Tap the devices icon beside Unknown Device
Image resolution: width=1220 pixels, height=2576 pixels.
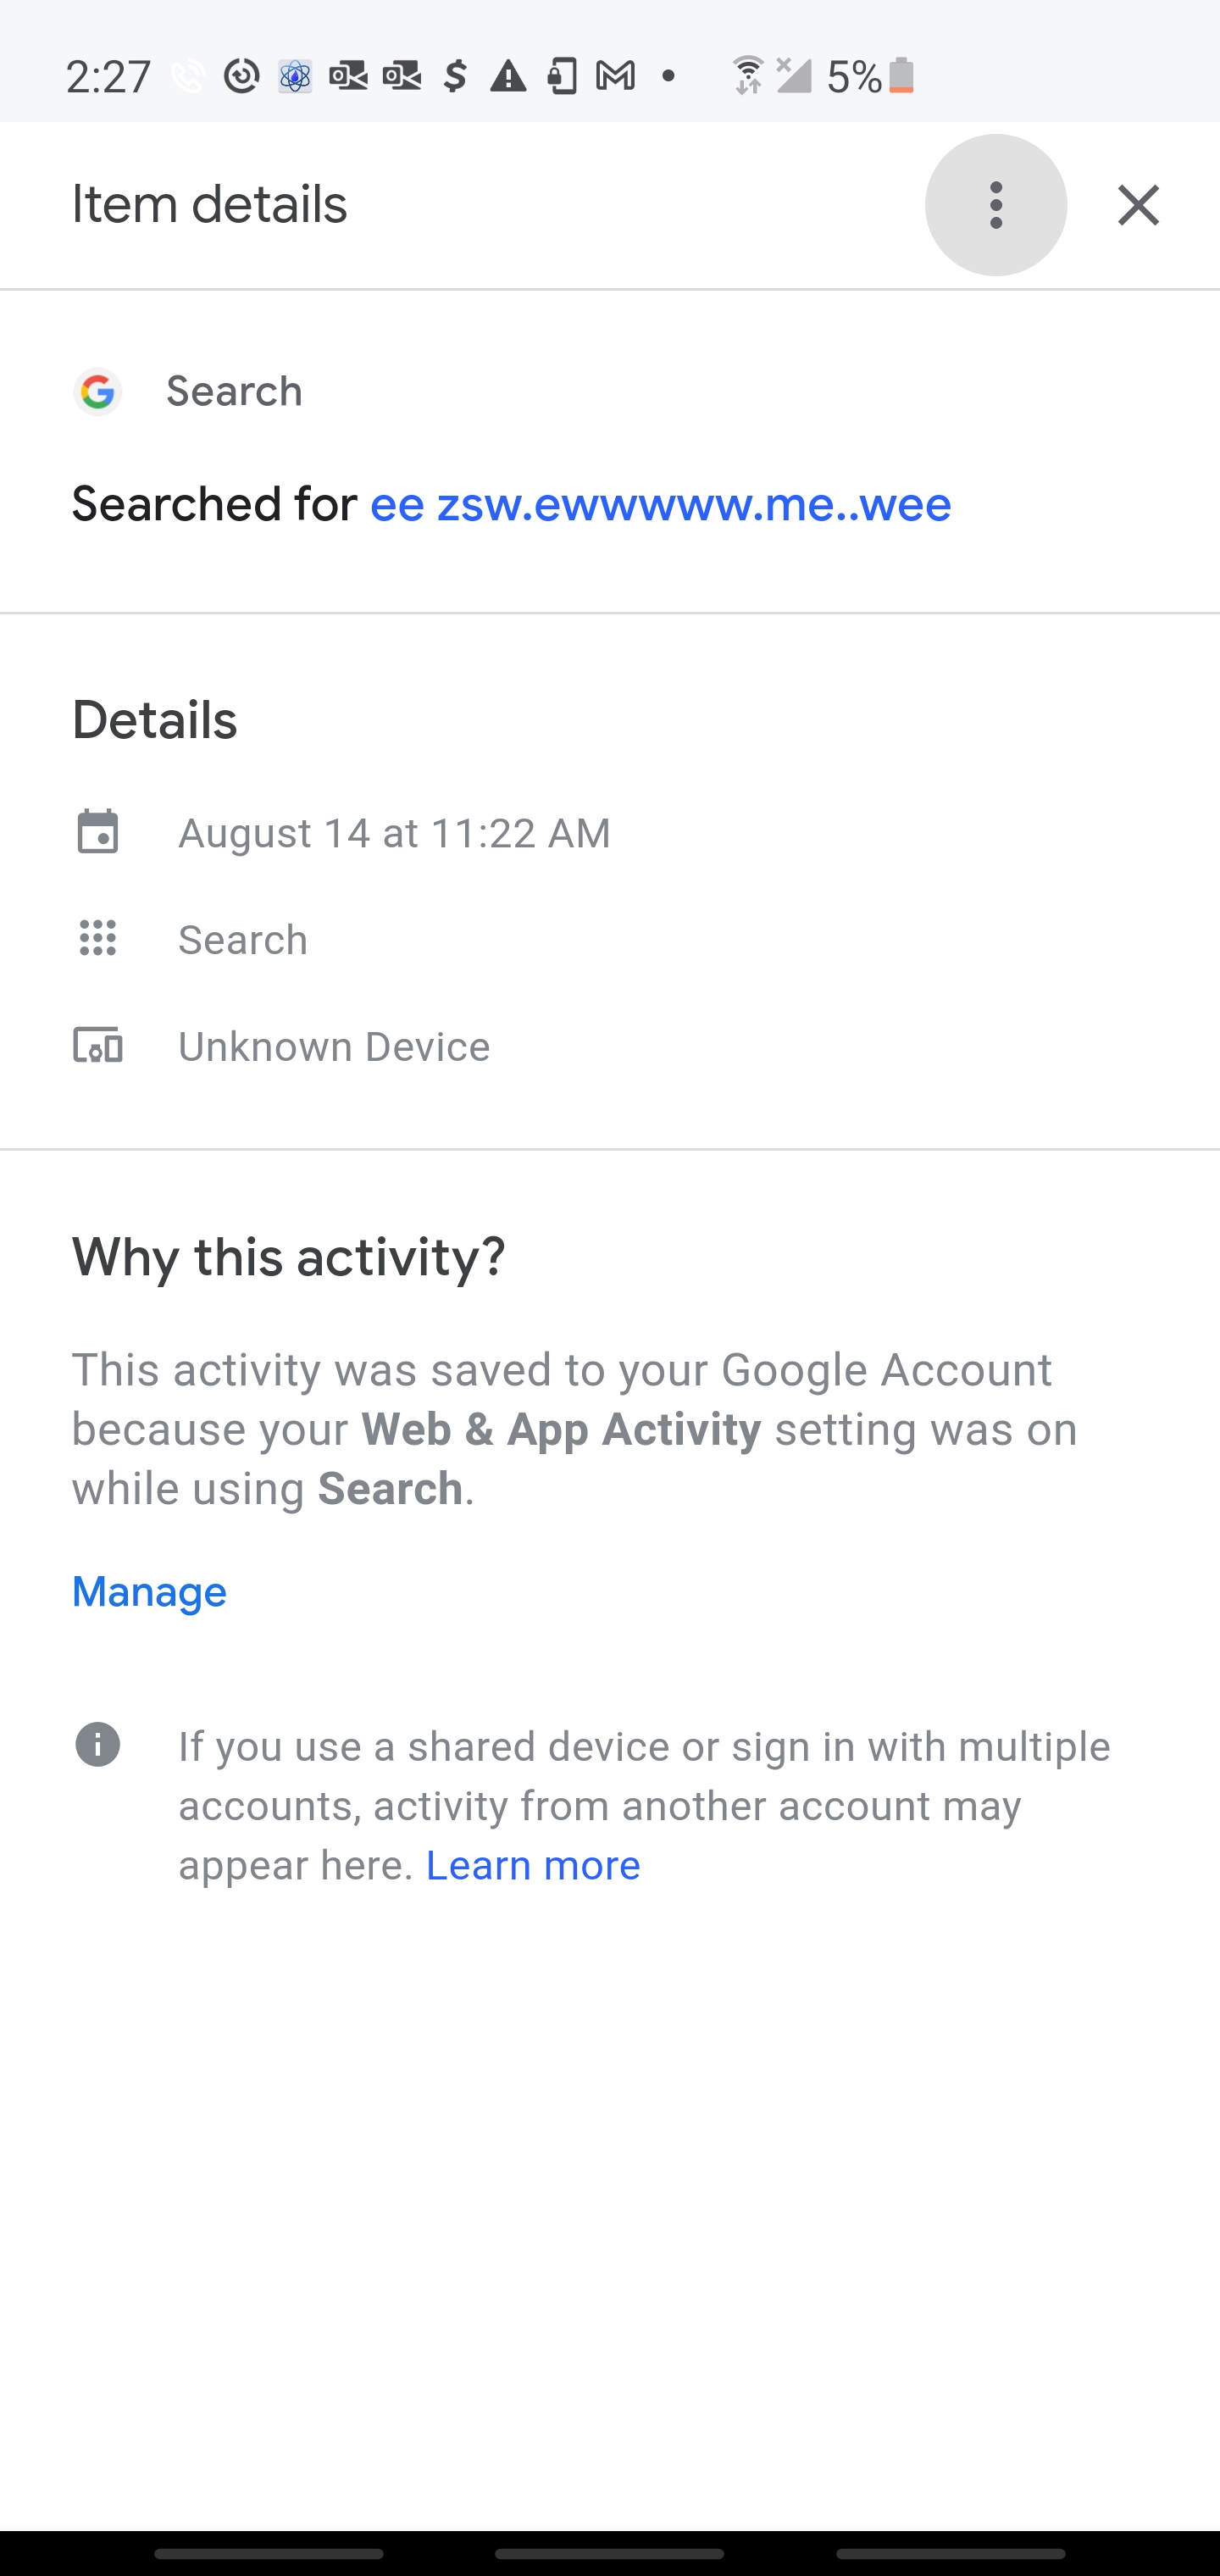point(98,1045)
